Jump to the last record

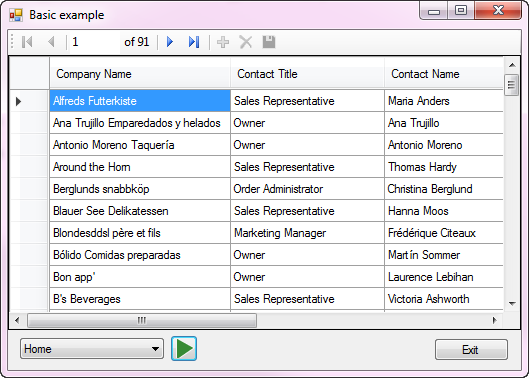[194, 42]
